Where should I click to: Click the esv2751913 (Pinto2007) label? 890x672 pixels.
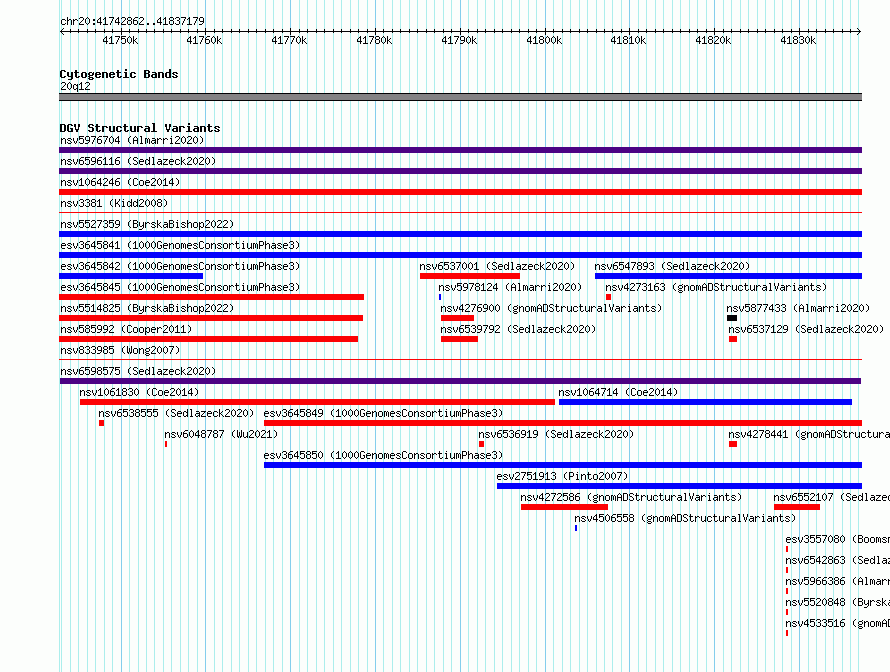(562, 476)
